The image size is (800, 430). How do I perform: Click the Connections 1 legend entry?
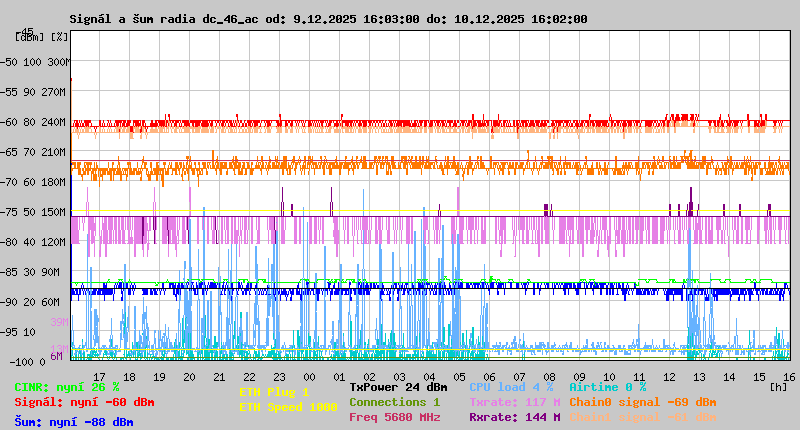point(394,402)
